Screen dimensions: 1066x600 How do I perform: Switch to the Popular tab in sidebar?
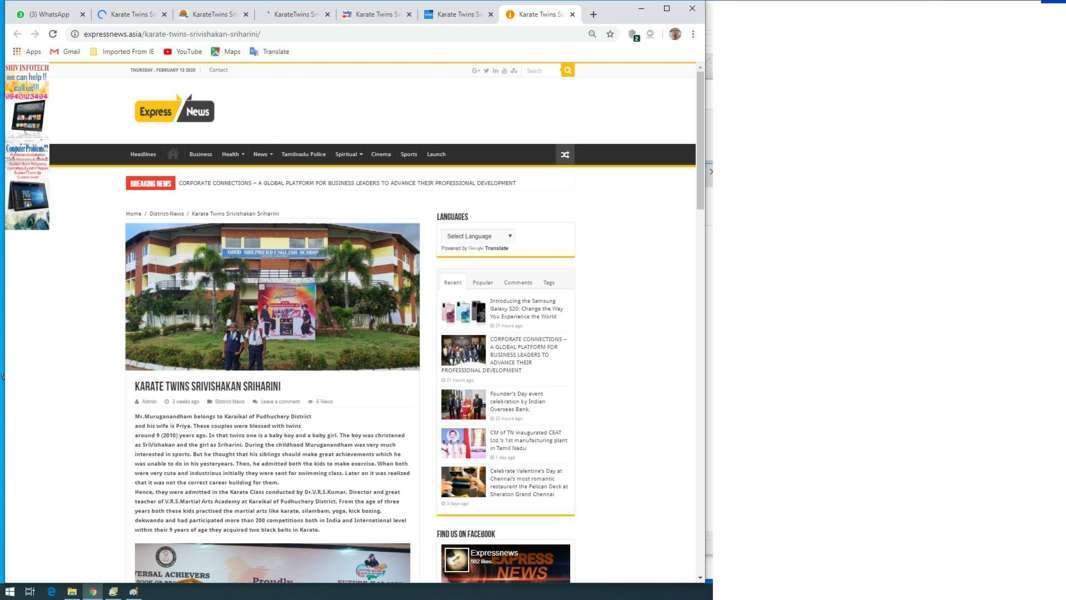[x=482, y=282]
